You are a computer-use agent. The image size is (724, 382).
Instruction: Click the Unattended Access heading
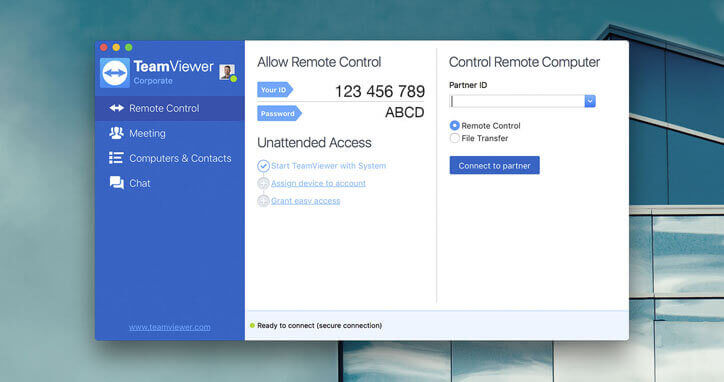pyautogui.click(x=314, y=143)
